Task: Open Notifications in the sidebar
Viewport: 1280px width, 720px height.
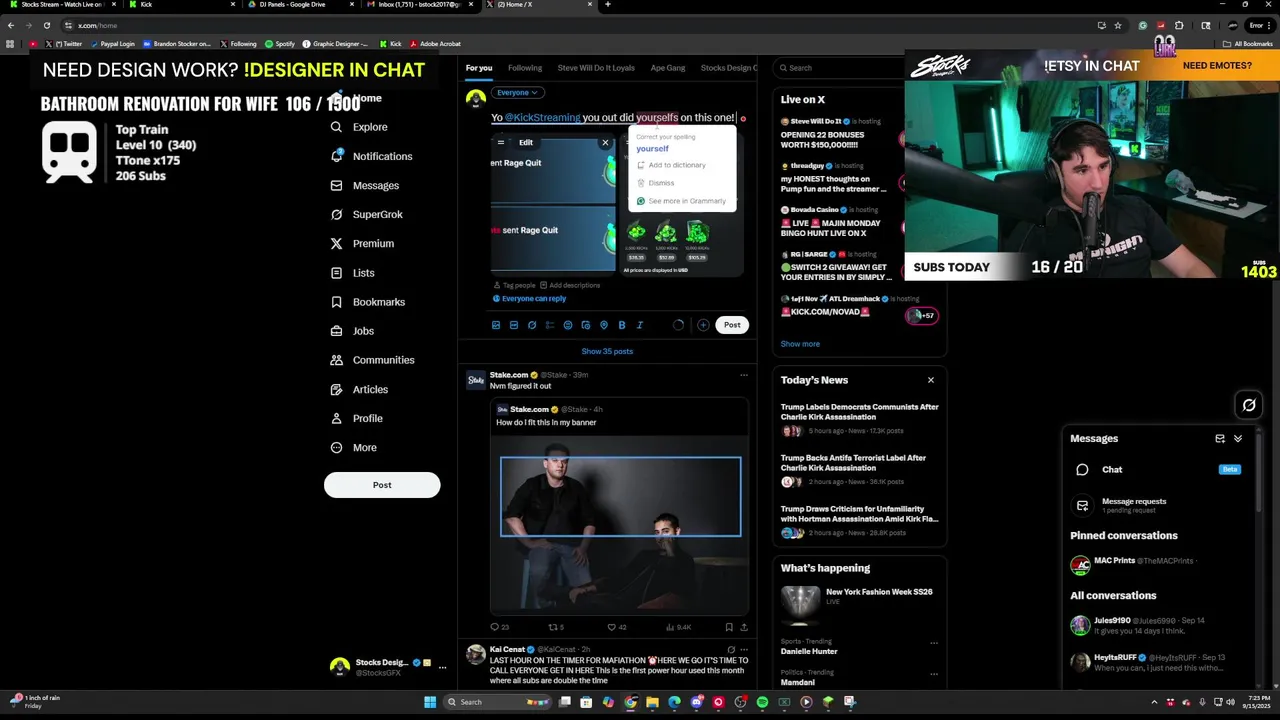Action: point(371,156)
